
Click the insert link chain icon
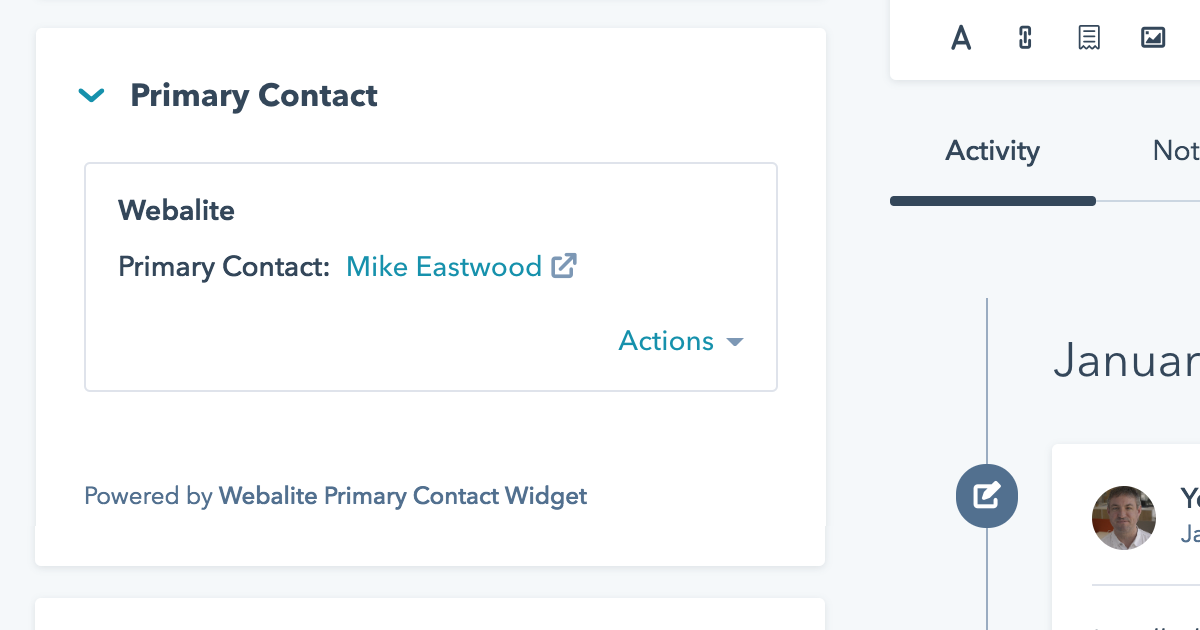tap(1024, 38)
